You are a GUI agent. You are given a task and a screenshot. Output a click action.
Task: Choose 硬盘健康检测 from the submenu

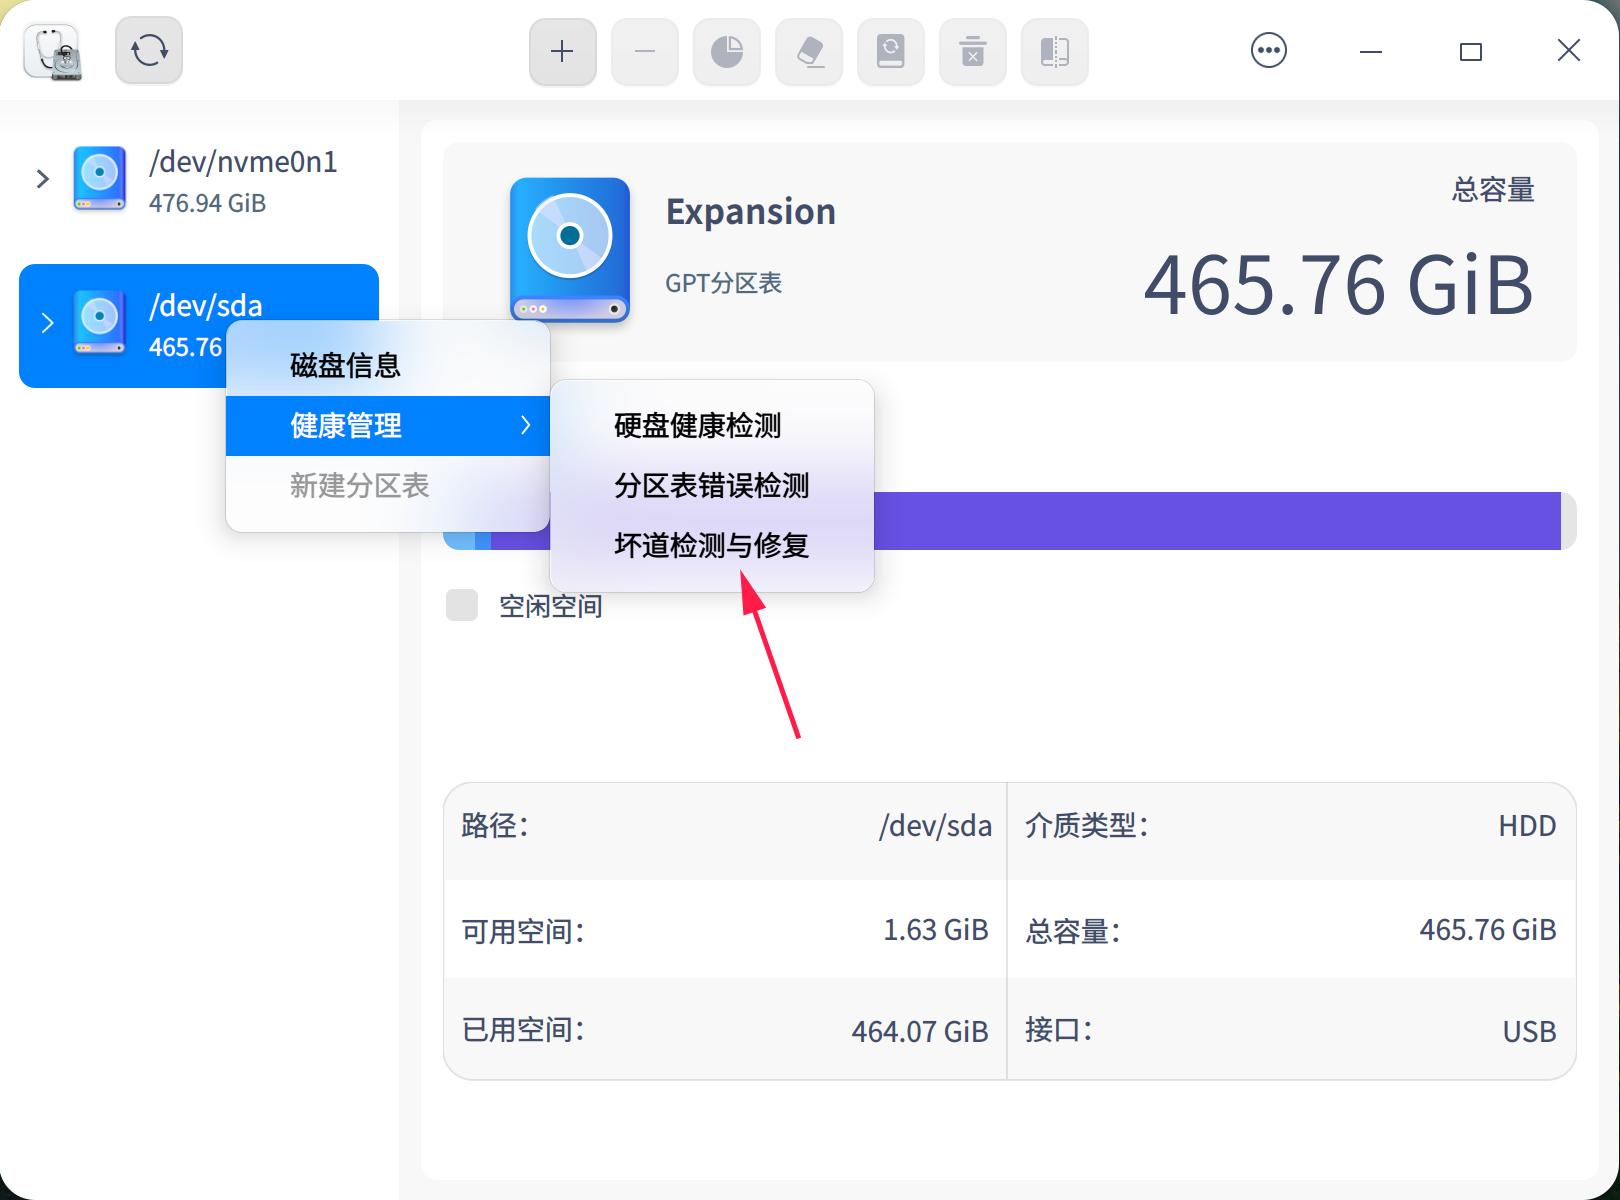tap(712, 426)
